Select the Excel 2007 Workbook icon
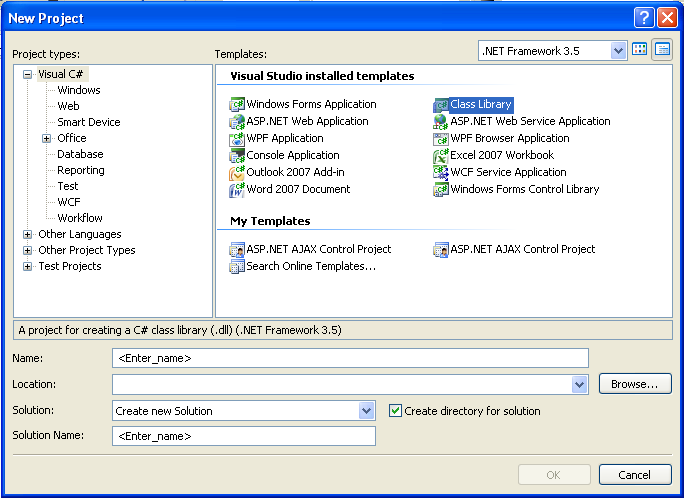The height and width of the screenshot is (498, 684). [441, 156]
